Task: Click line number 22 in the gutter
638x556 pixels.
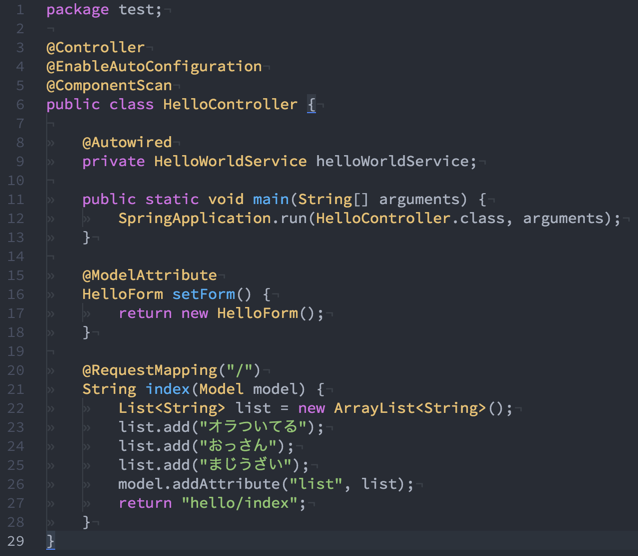Action: point(16,408)
